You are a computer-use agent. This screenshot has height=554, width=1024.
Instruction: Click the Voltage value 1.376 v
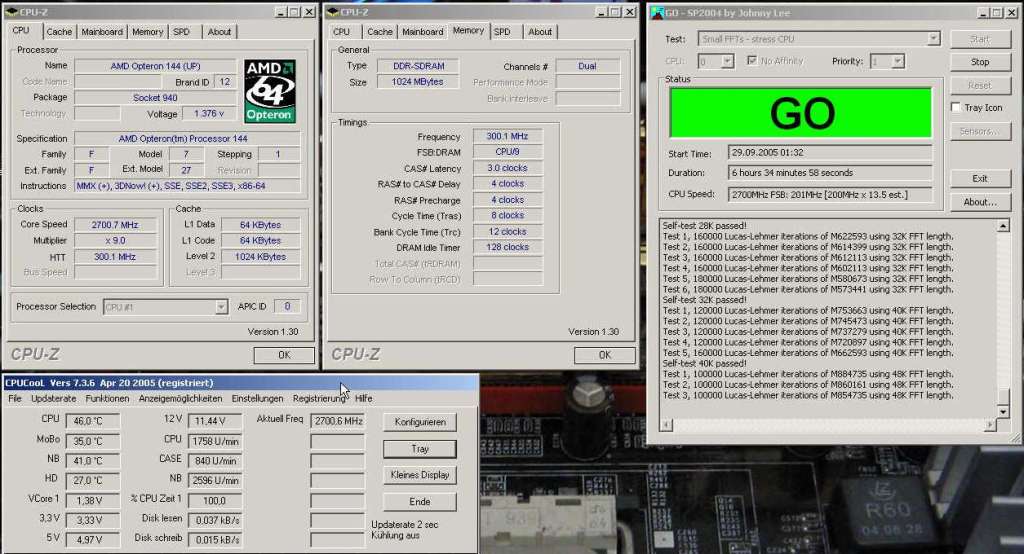coord(209,114)
